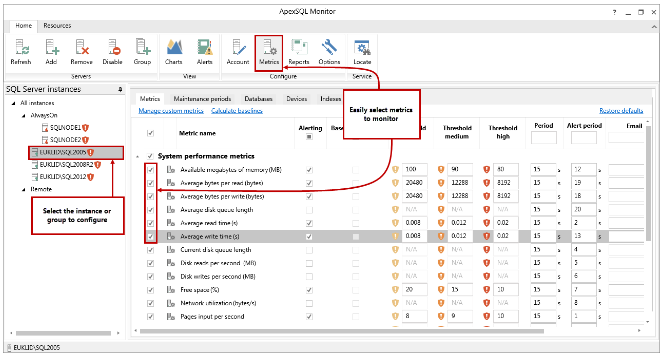Click the Metric name column header

click(x=197, y=133)
